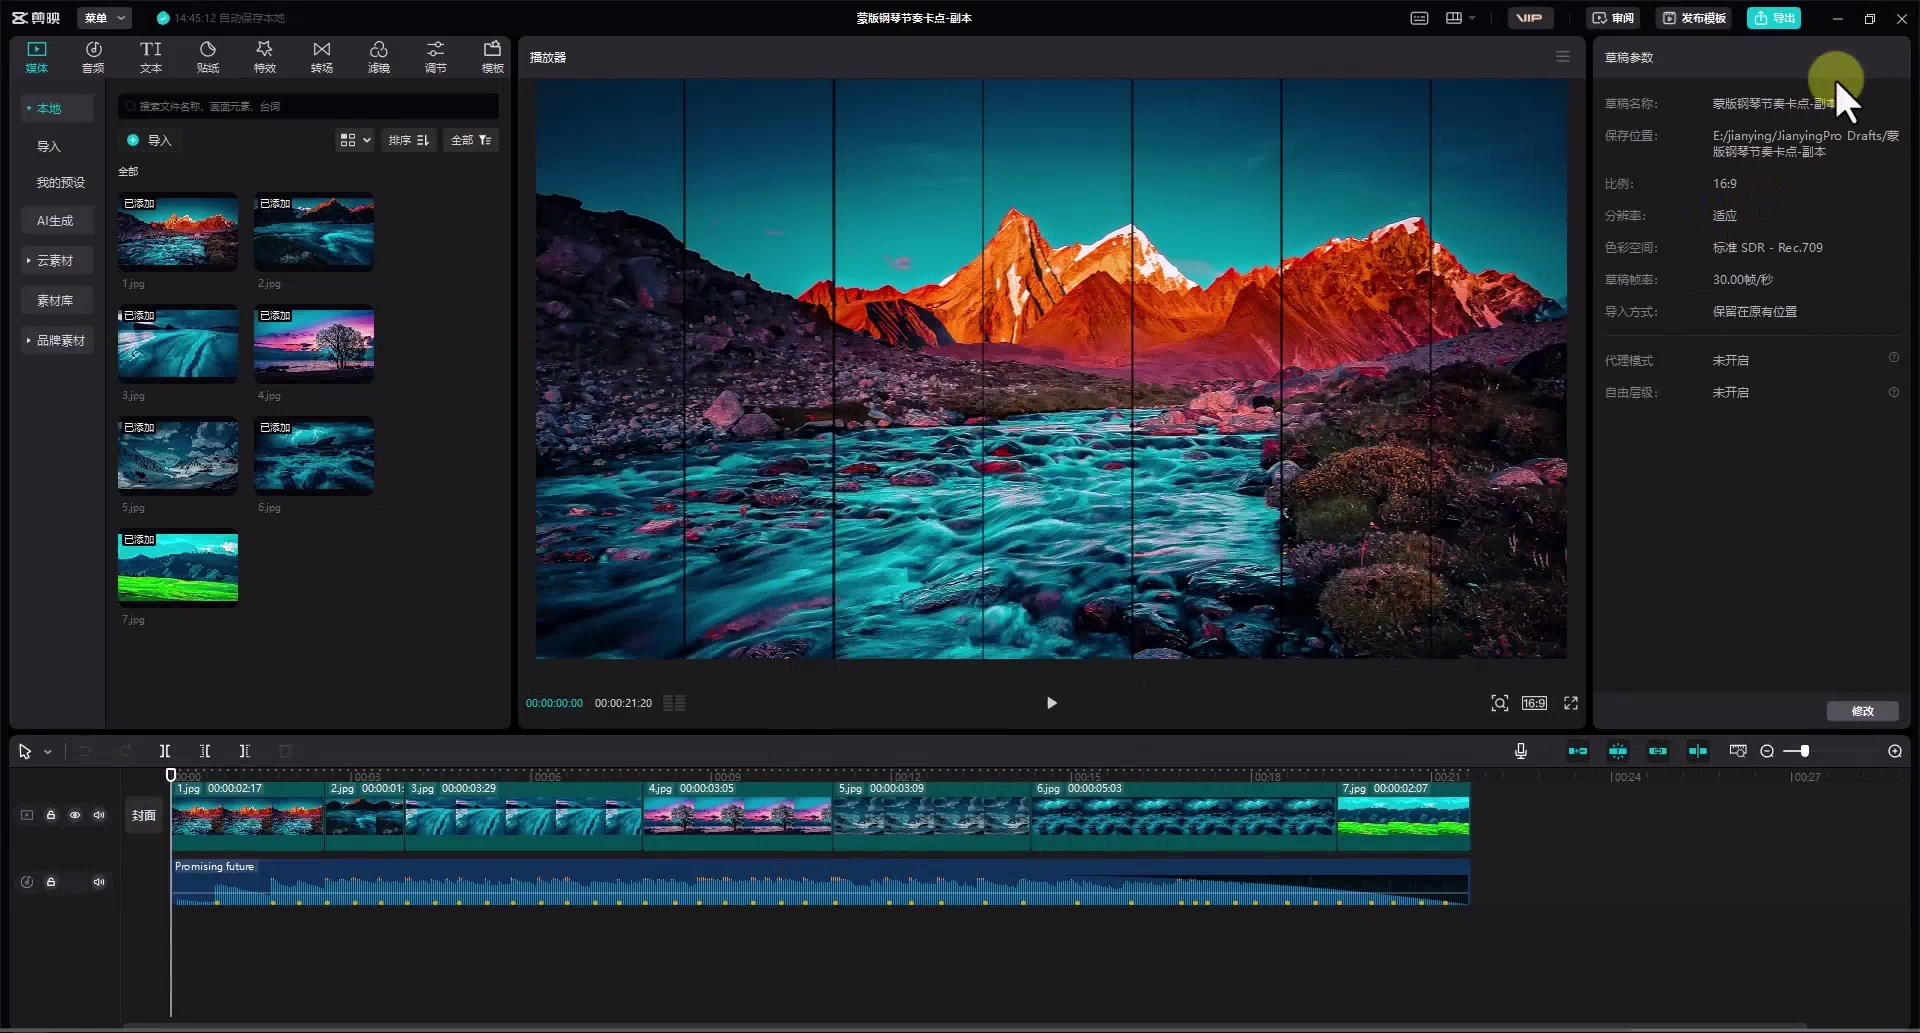Click info icon beside 代理模式
This screenshot has width=1920, height=1033.
1893,358
